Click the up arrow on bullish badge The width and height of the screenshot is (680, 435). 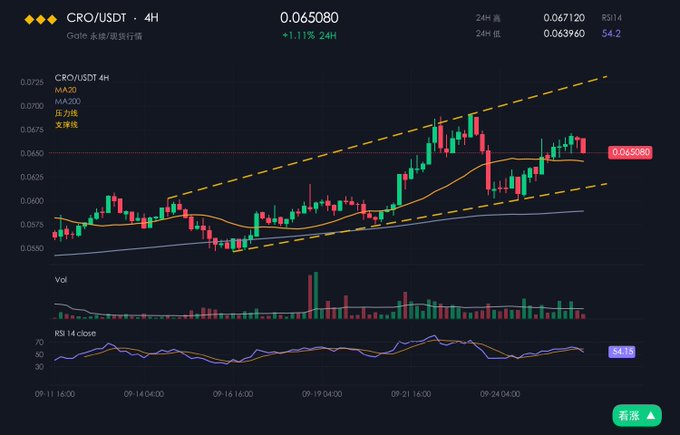click(651, 415)
